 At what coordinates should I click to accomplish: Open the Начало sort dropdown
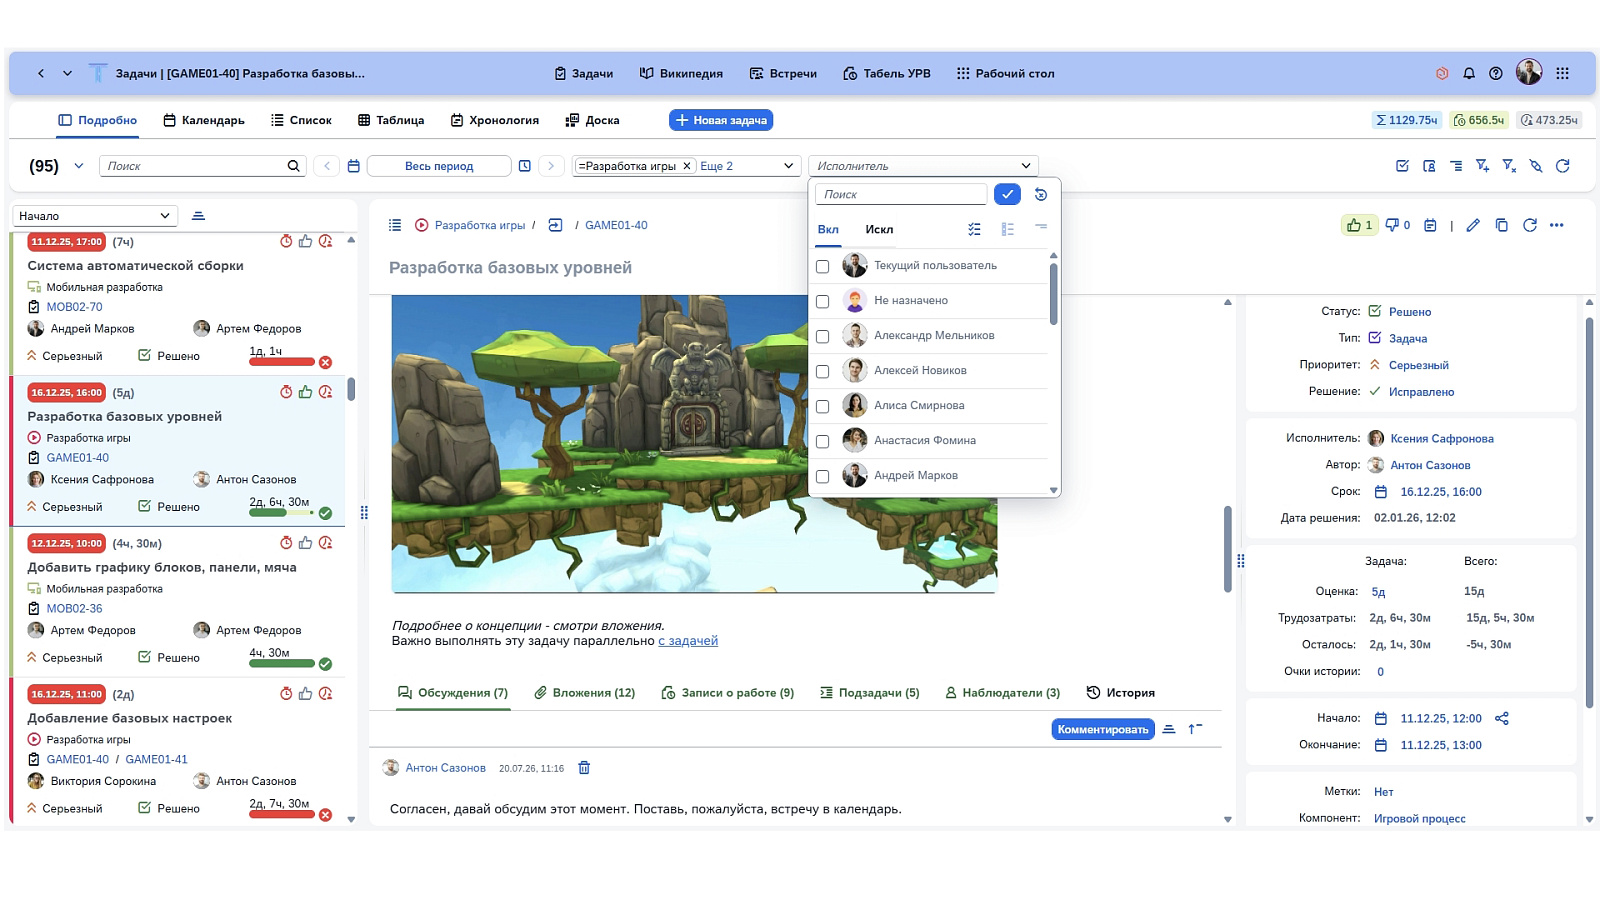coord(95,216)
